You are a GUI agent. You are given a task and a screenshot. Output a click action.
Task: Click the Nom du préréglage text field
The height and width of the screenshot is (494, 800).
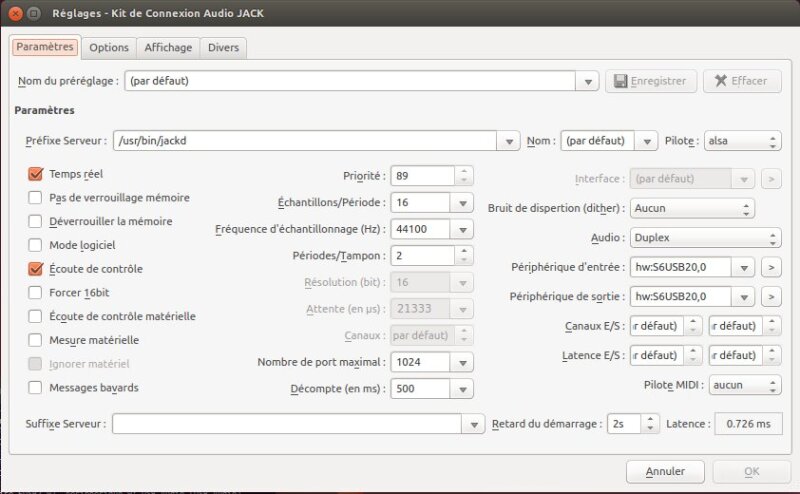[350, 81]
